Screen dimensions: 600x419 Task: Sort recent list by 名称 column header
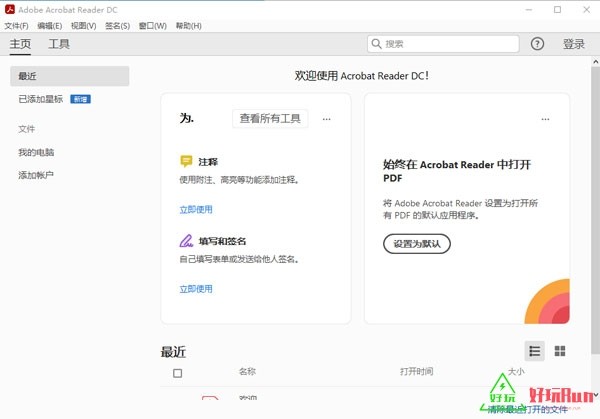(247, 371)
